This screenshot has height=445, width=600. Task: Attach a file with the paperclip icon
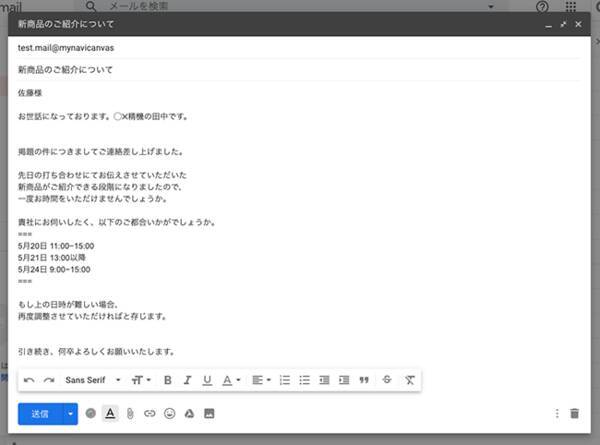[x=130, y=414]
